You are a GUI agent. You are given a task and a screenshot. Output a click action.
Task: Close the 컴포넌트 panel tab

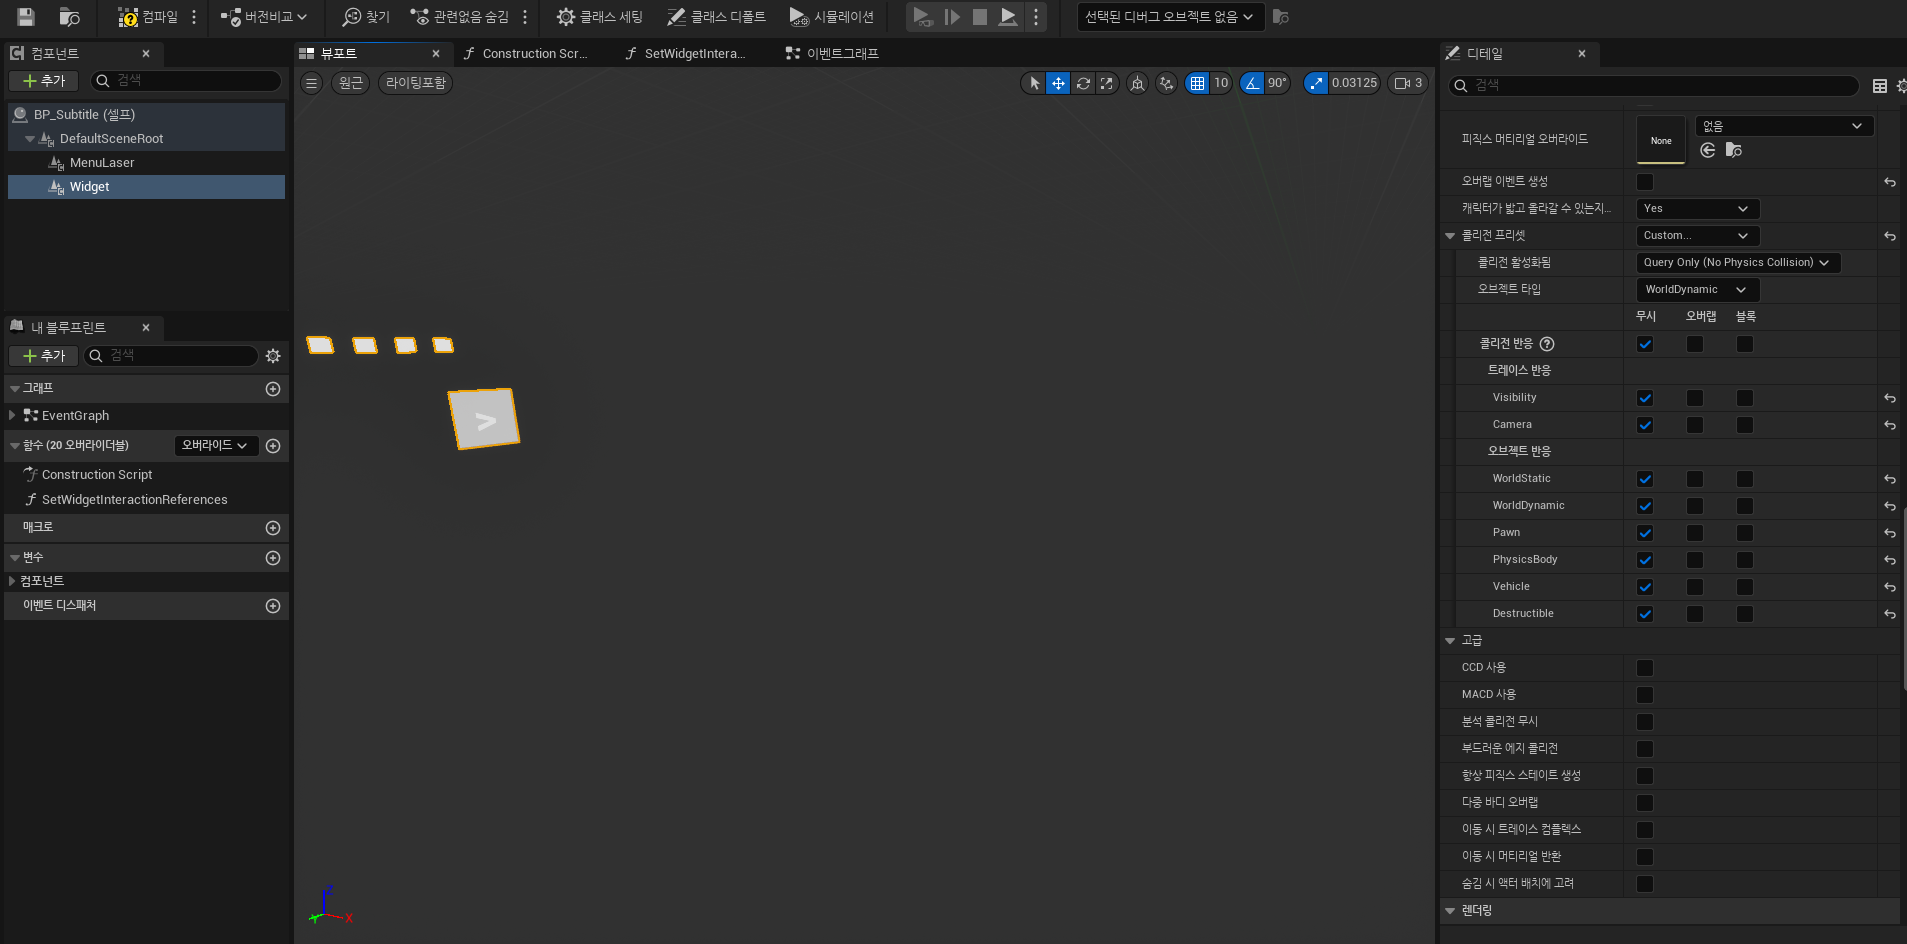point(146,54)
